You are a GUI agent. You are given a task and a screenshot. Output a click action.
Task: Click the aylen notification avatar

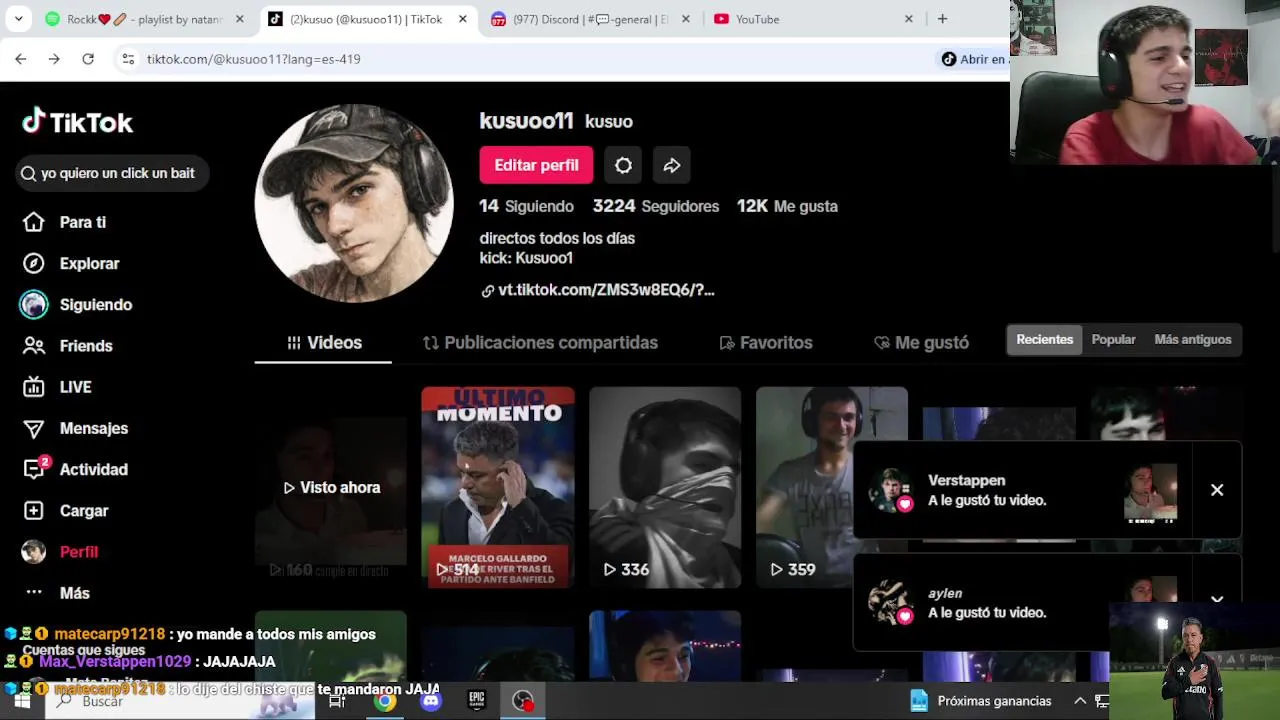890,603
